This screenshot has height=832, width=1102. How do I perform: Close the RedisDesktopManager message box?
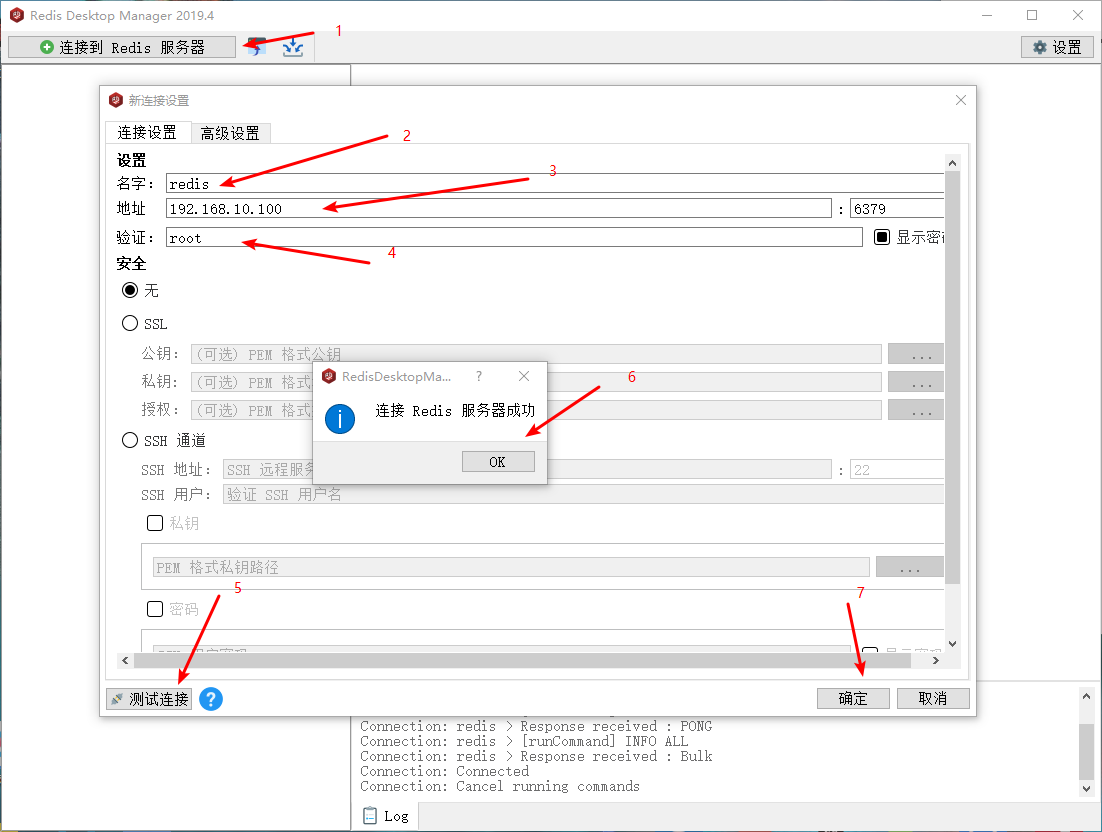pyautogui.click(x=524, y=377)
